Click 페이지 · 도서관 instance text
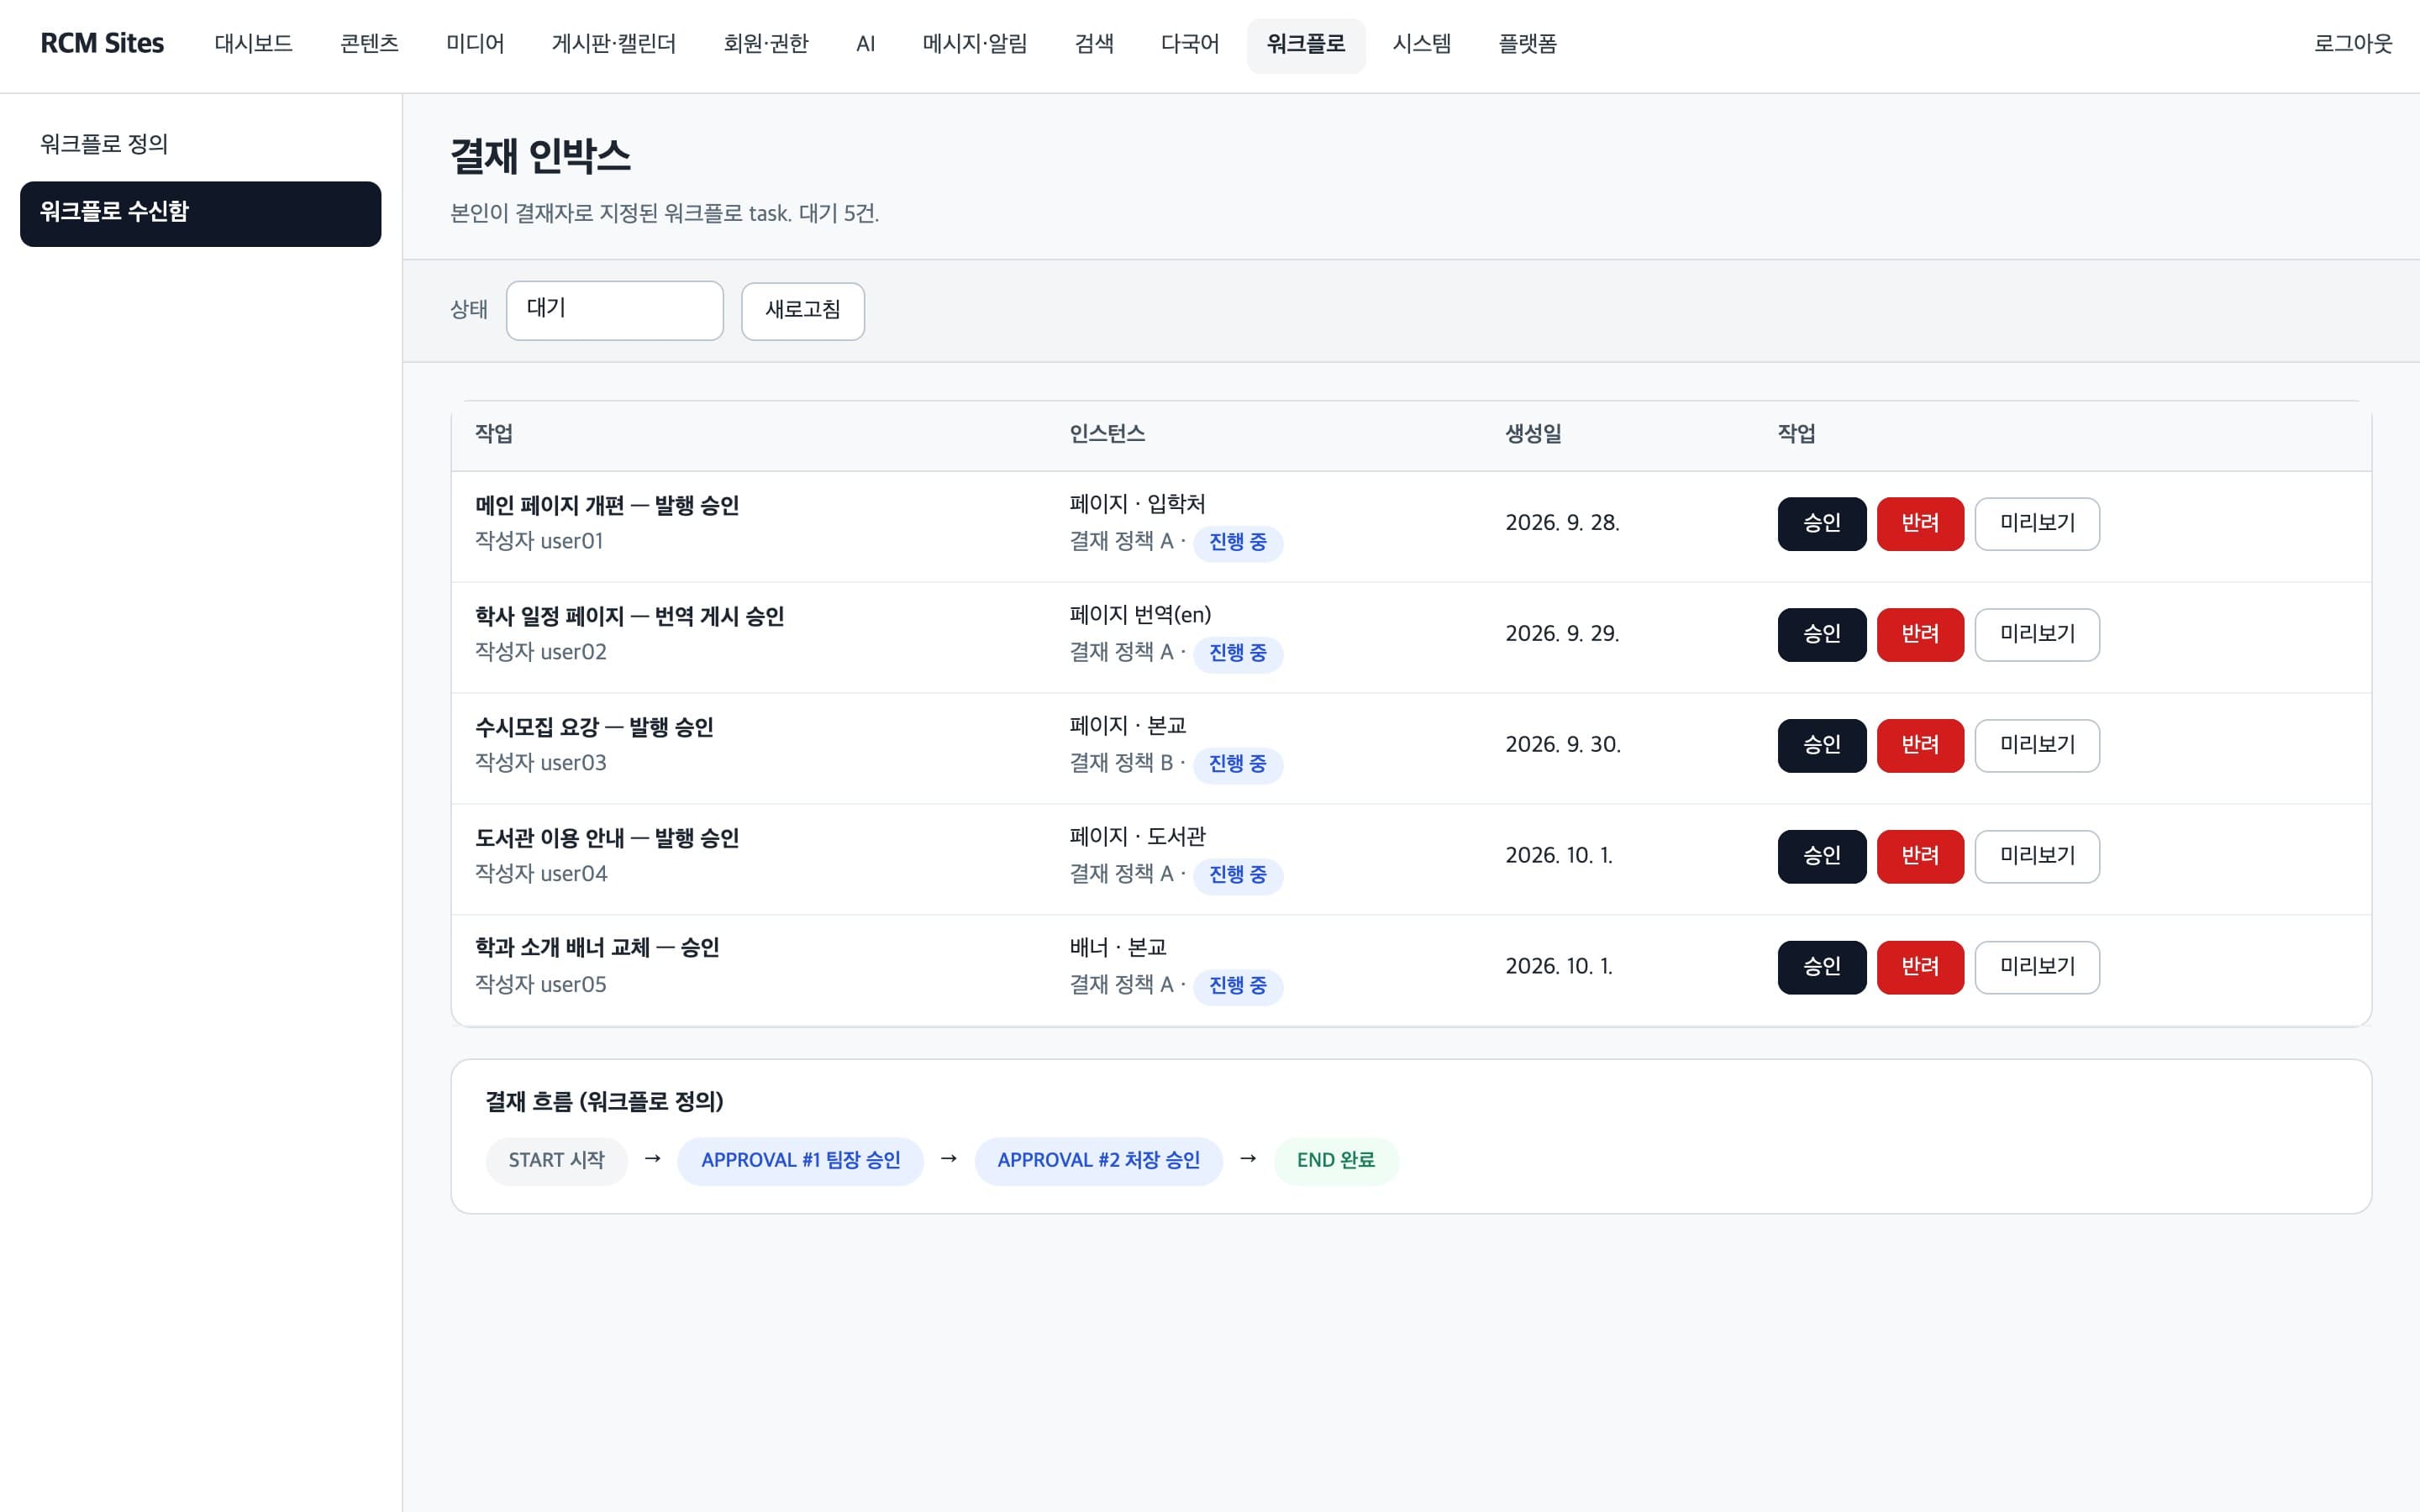 tap(1137, 837)
